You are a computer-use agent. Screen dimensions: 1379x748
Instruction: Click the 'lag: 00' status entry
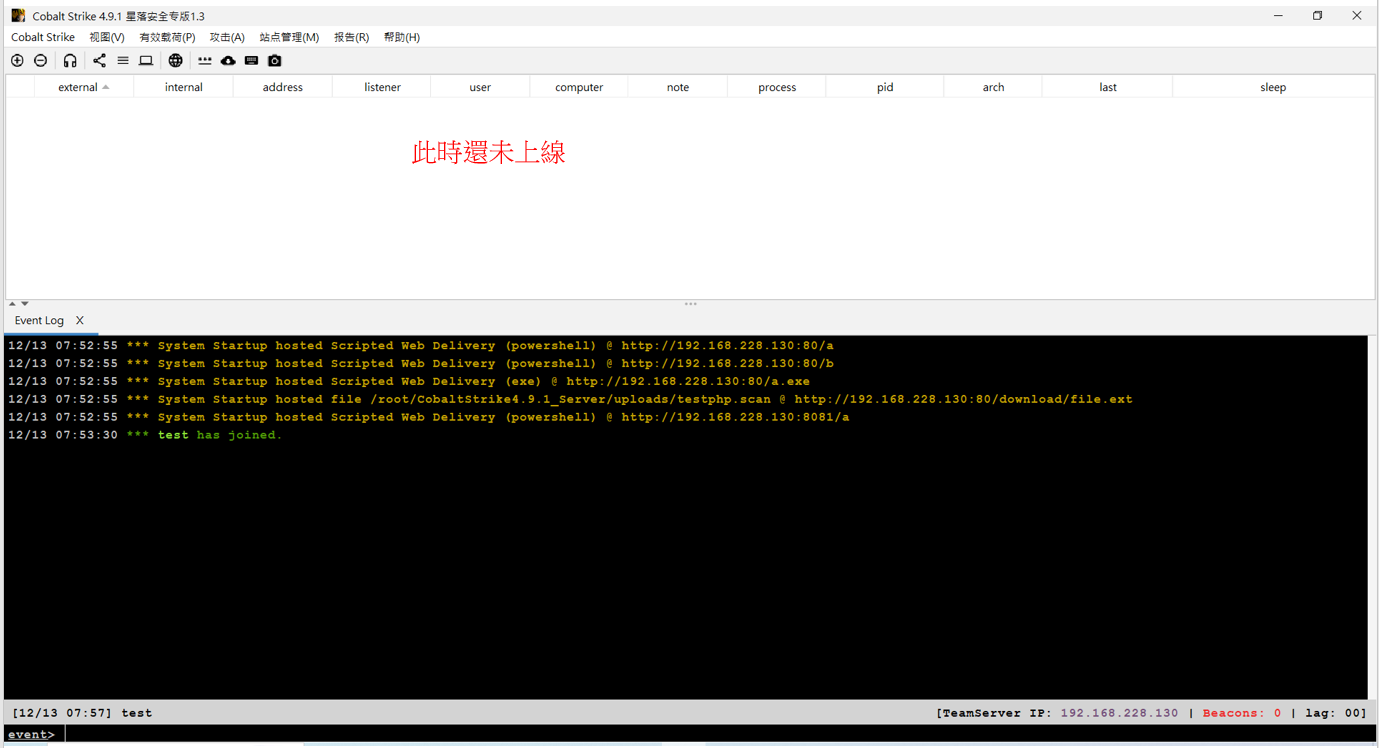pyautogui.click(x=1331, y=713)
